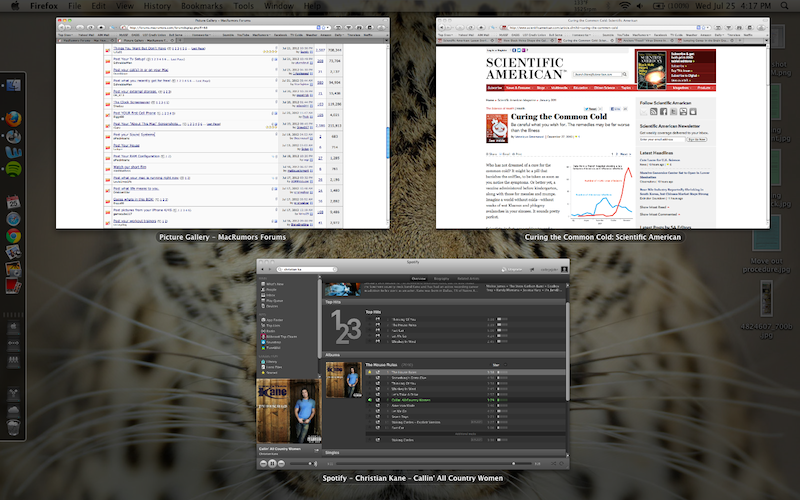
Task: Launch Google Chrome from the Dock
Action: (x=13, y=235)
